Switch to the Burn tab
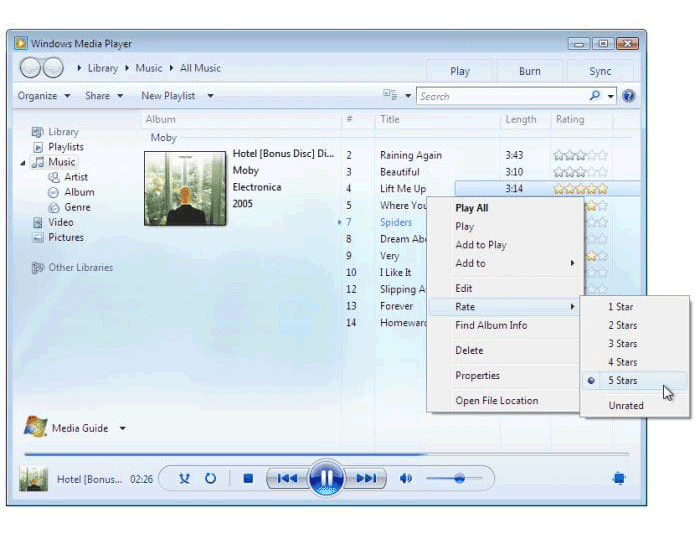 [x=529, y=71]
